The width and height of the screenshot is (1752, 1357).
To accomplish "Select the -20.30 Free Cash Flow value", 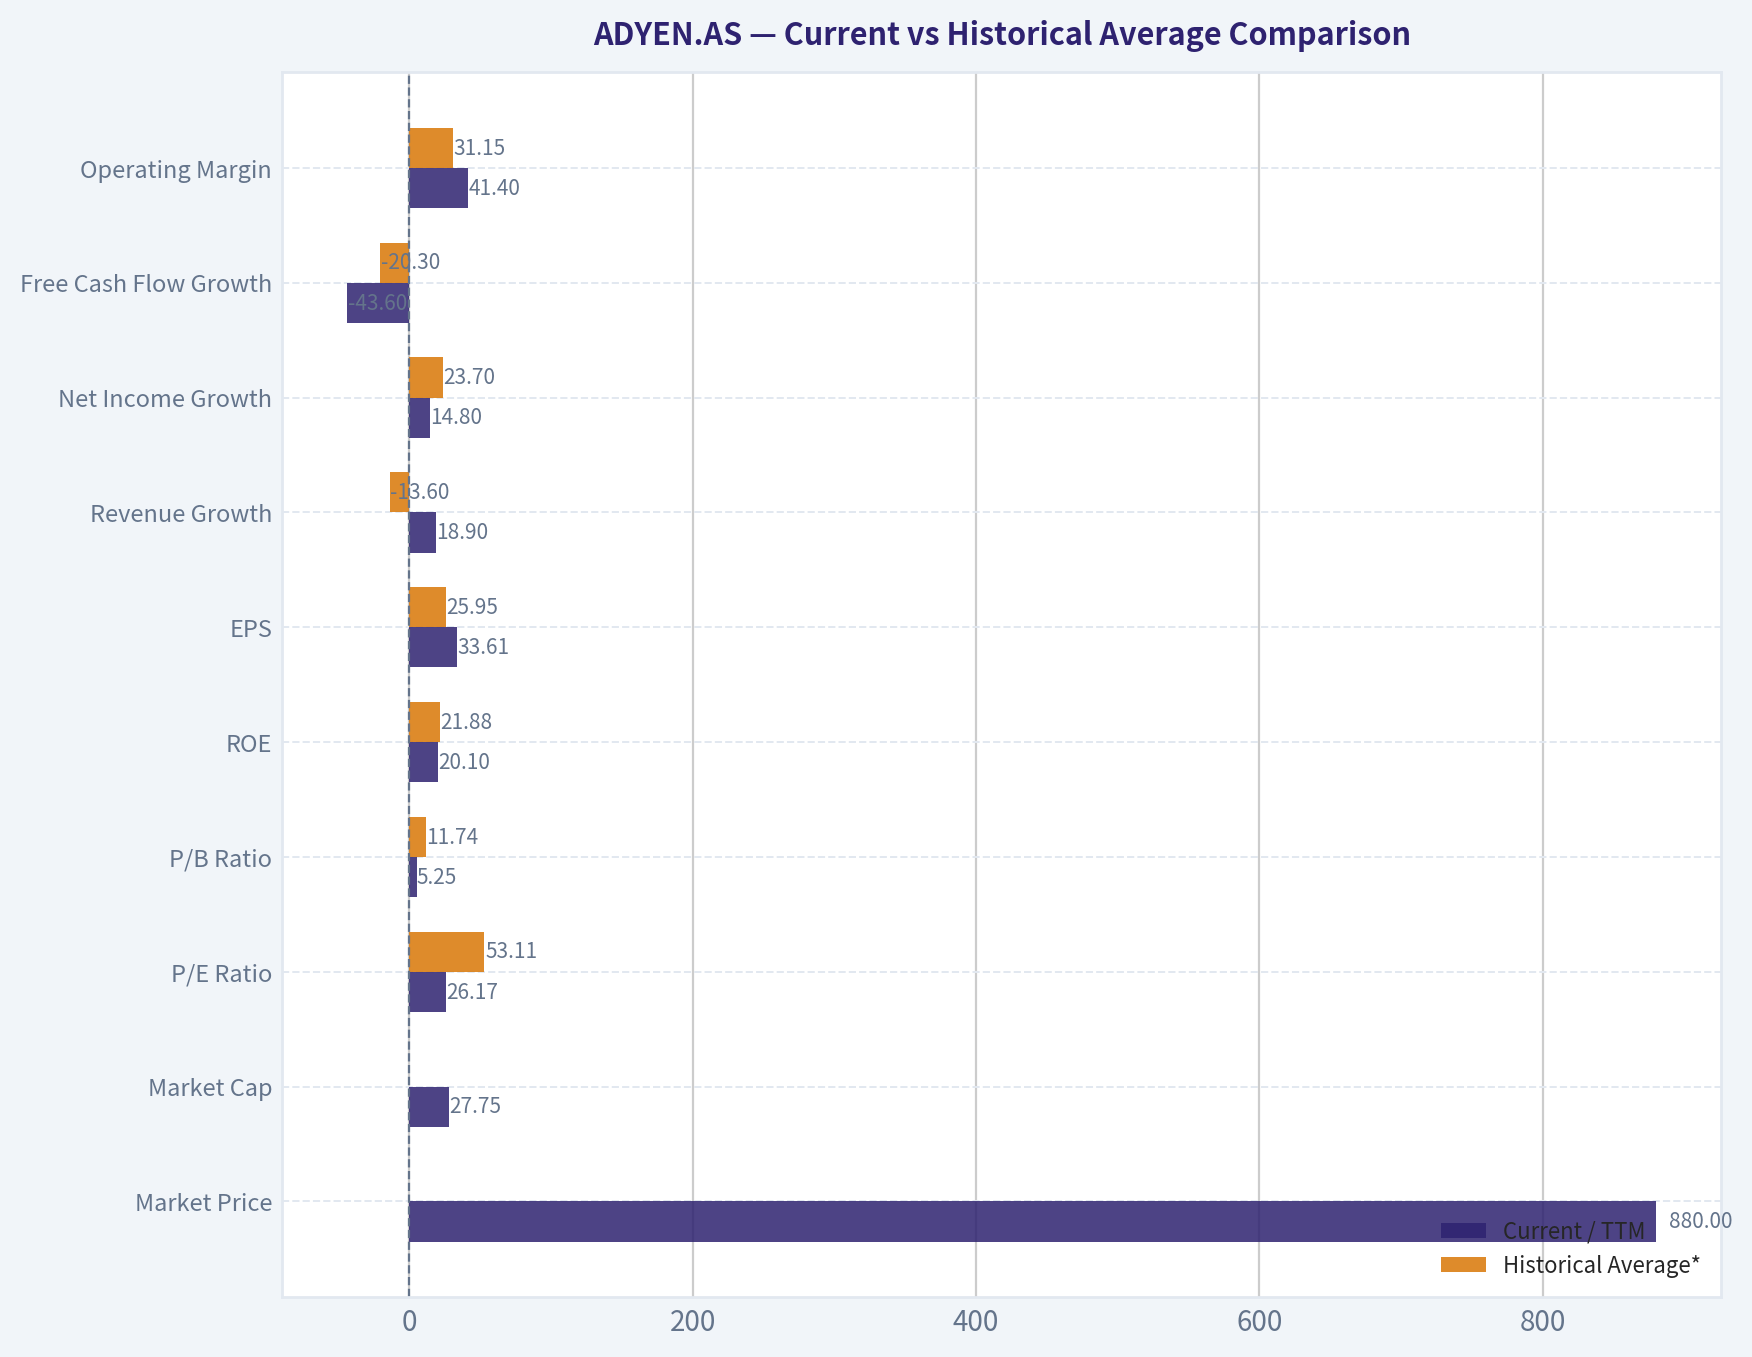I will 410,261.
